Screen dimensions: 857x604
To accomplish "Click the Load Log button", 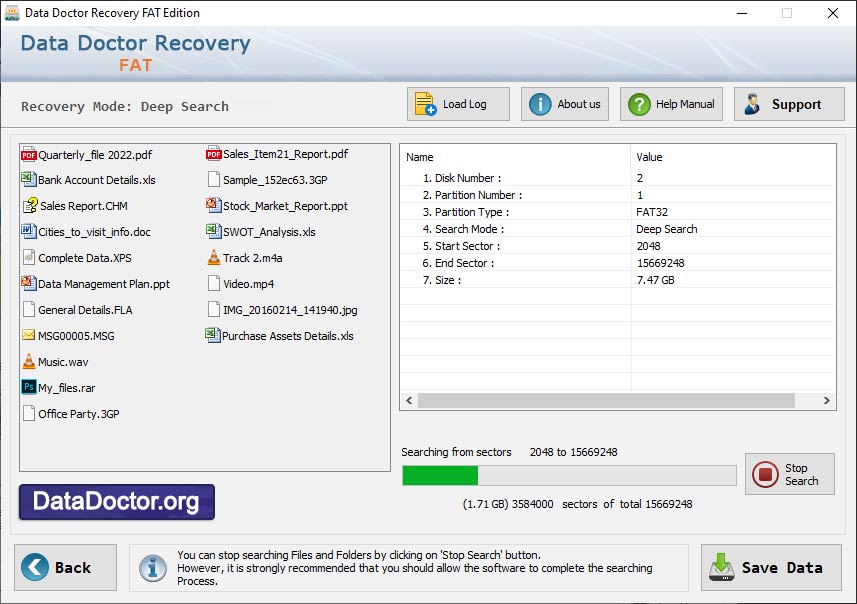I will tap(457, 103).
